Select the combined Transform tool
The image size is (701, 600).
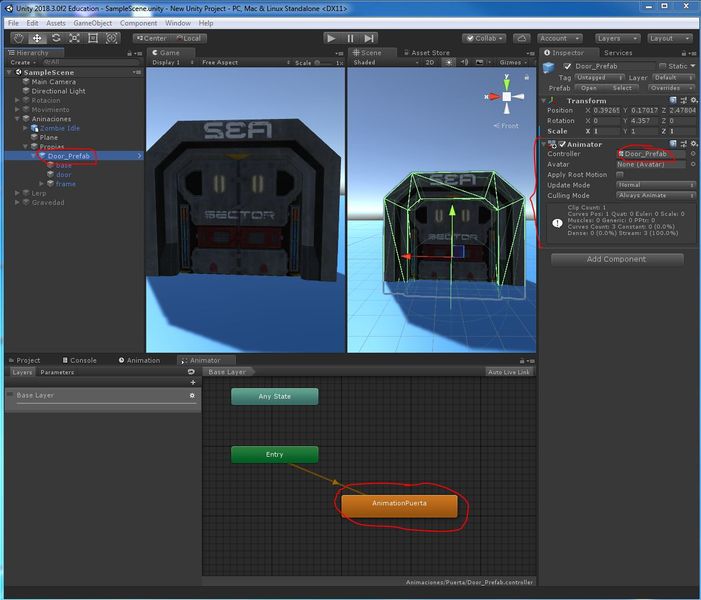(111, 38)
